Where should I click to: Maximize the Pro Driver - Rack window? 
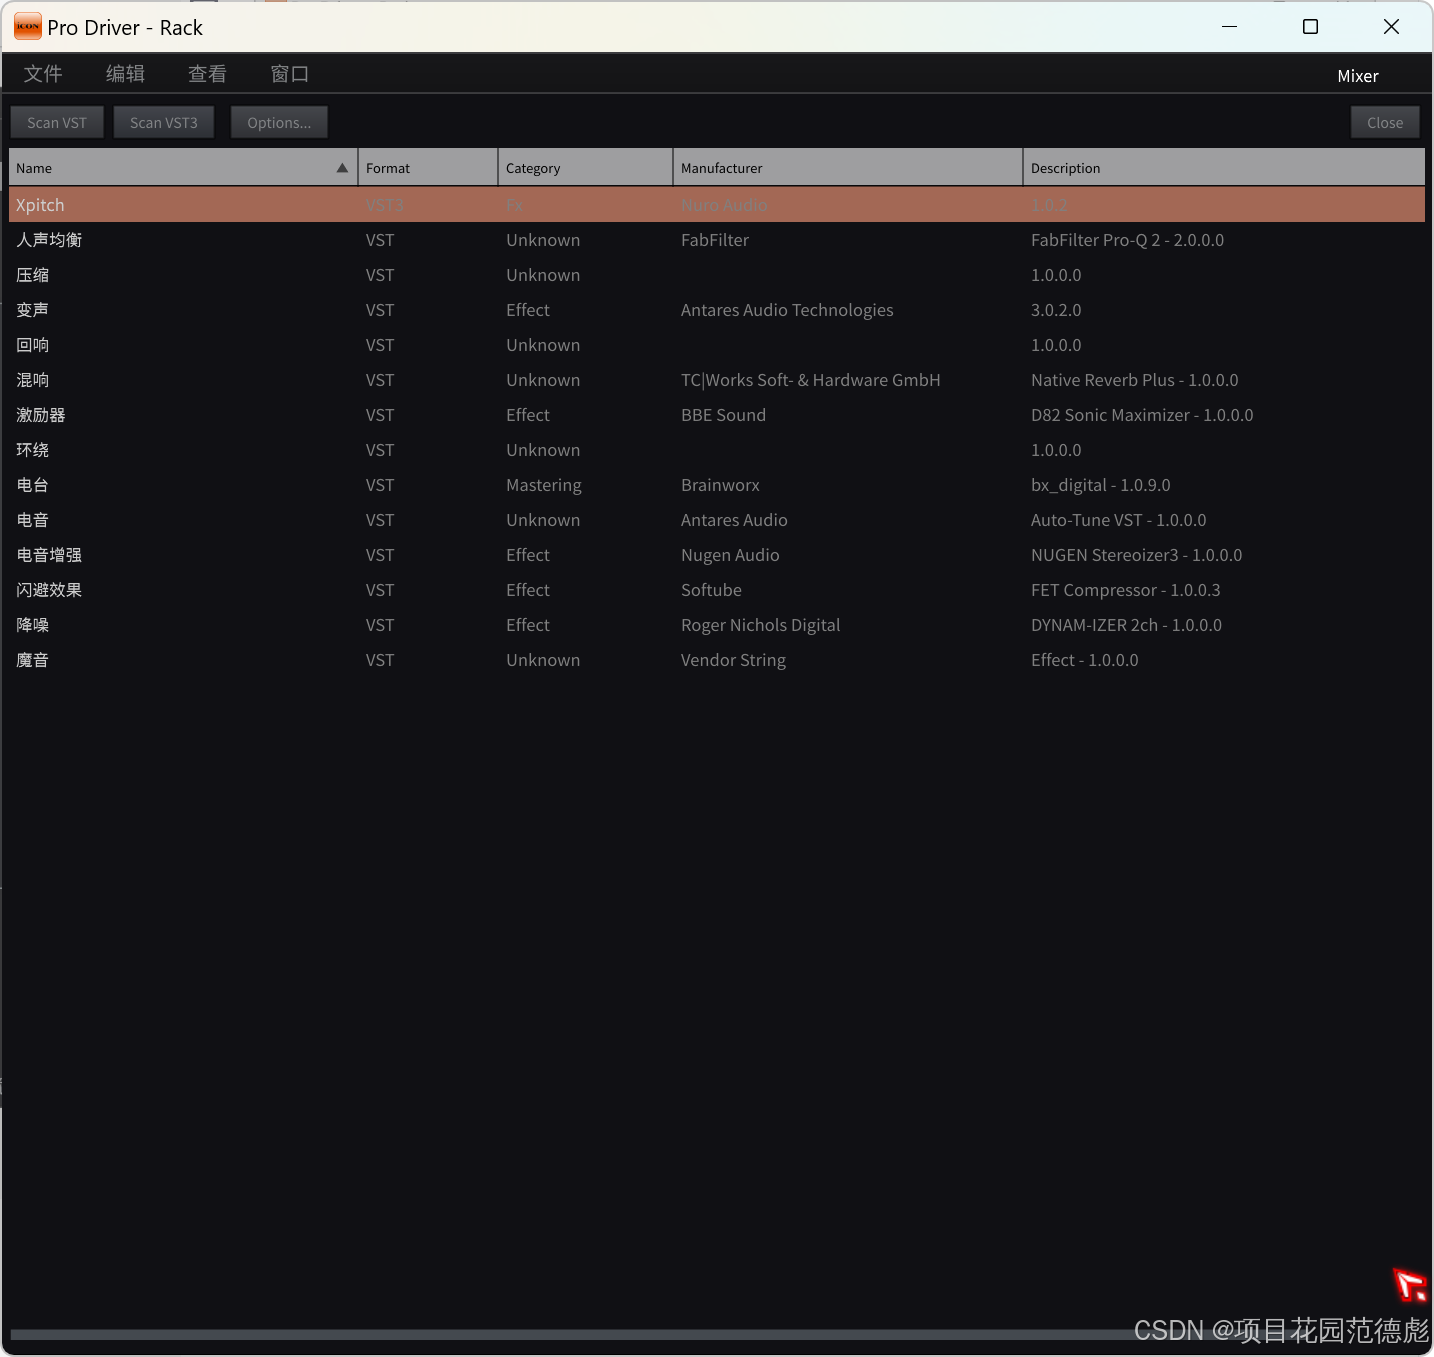pyautogui.click(x=1310, y=27)
